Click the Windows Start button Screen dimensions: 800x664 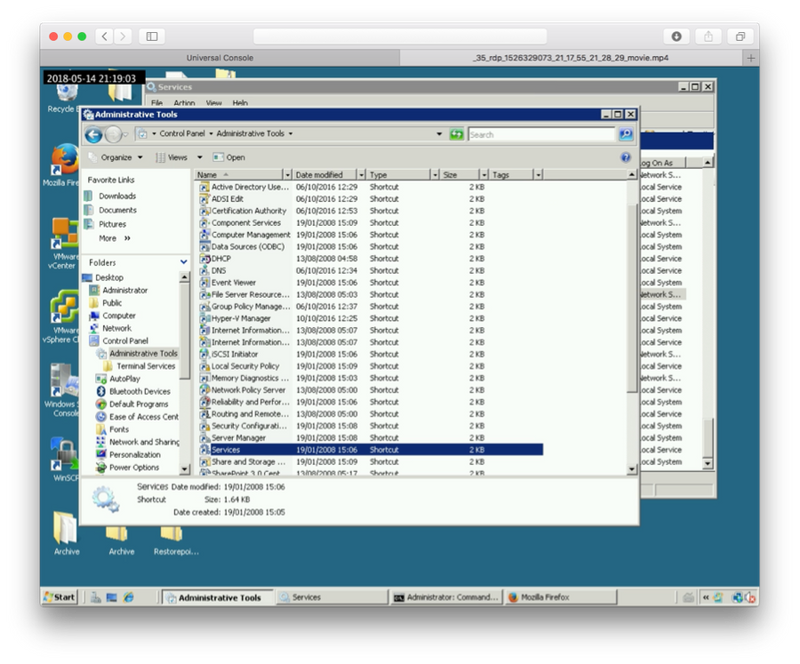point(60,597)
